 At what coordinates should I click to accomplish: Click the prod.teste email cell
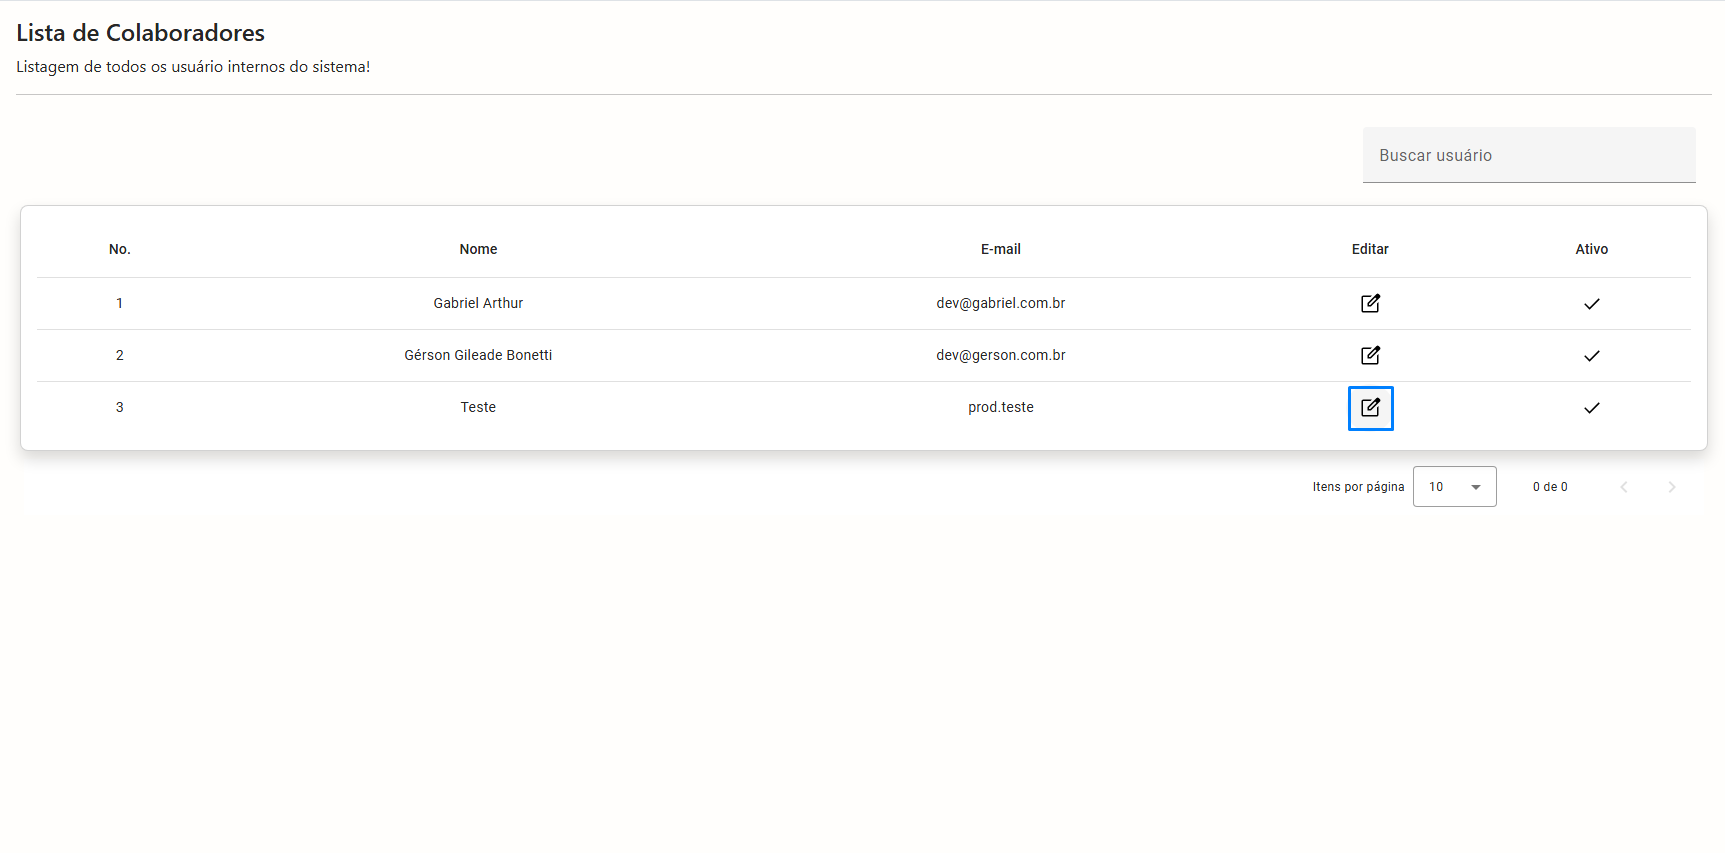point(1000,407)
